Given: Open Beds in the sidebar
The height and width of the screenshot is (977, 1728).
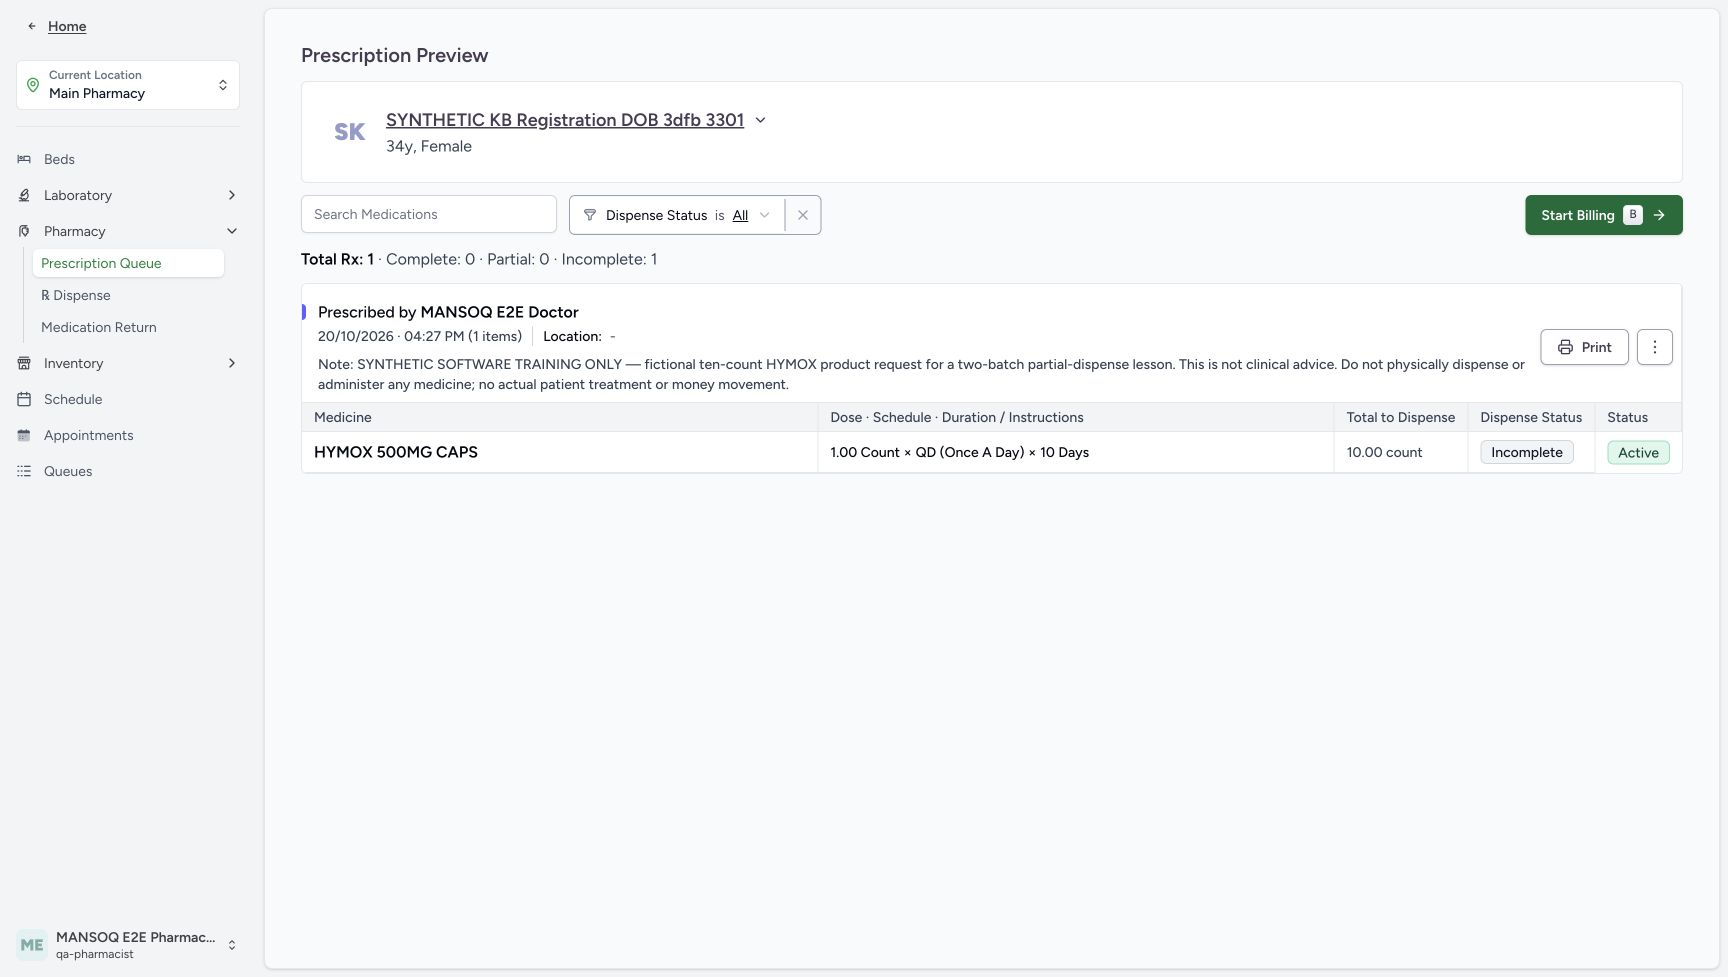Looking at the screenshot, I should (x=59, y=159).
